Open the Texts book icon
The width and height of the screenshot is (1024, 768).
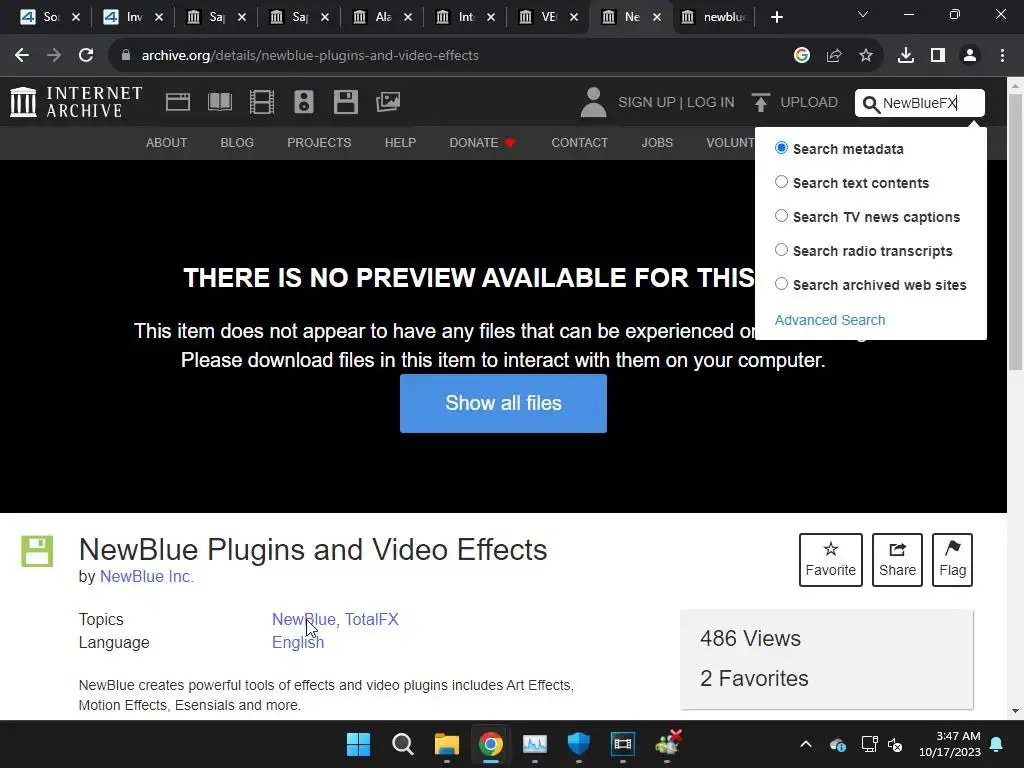click(219, 102)
